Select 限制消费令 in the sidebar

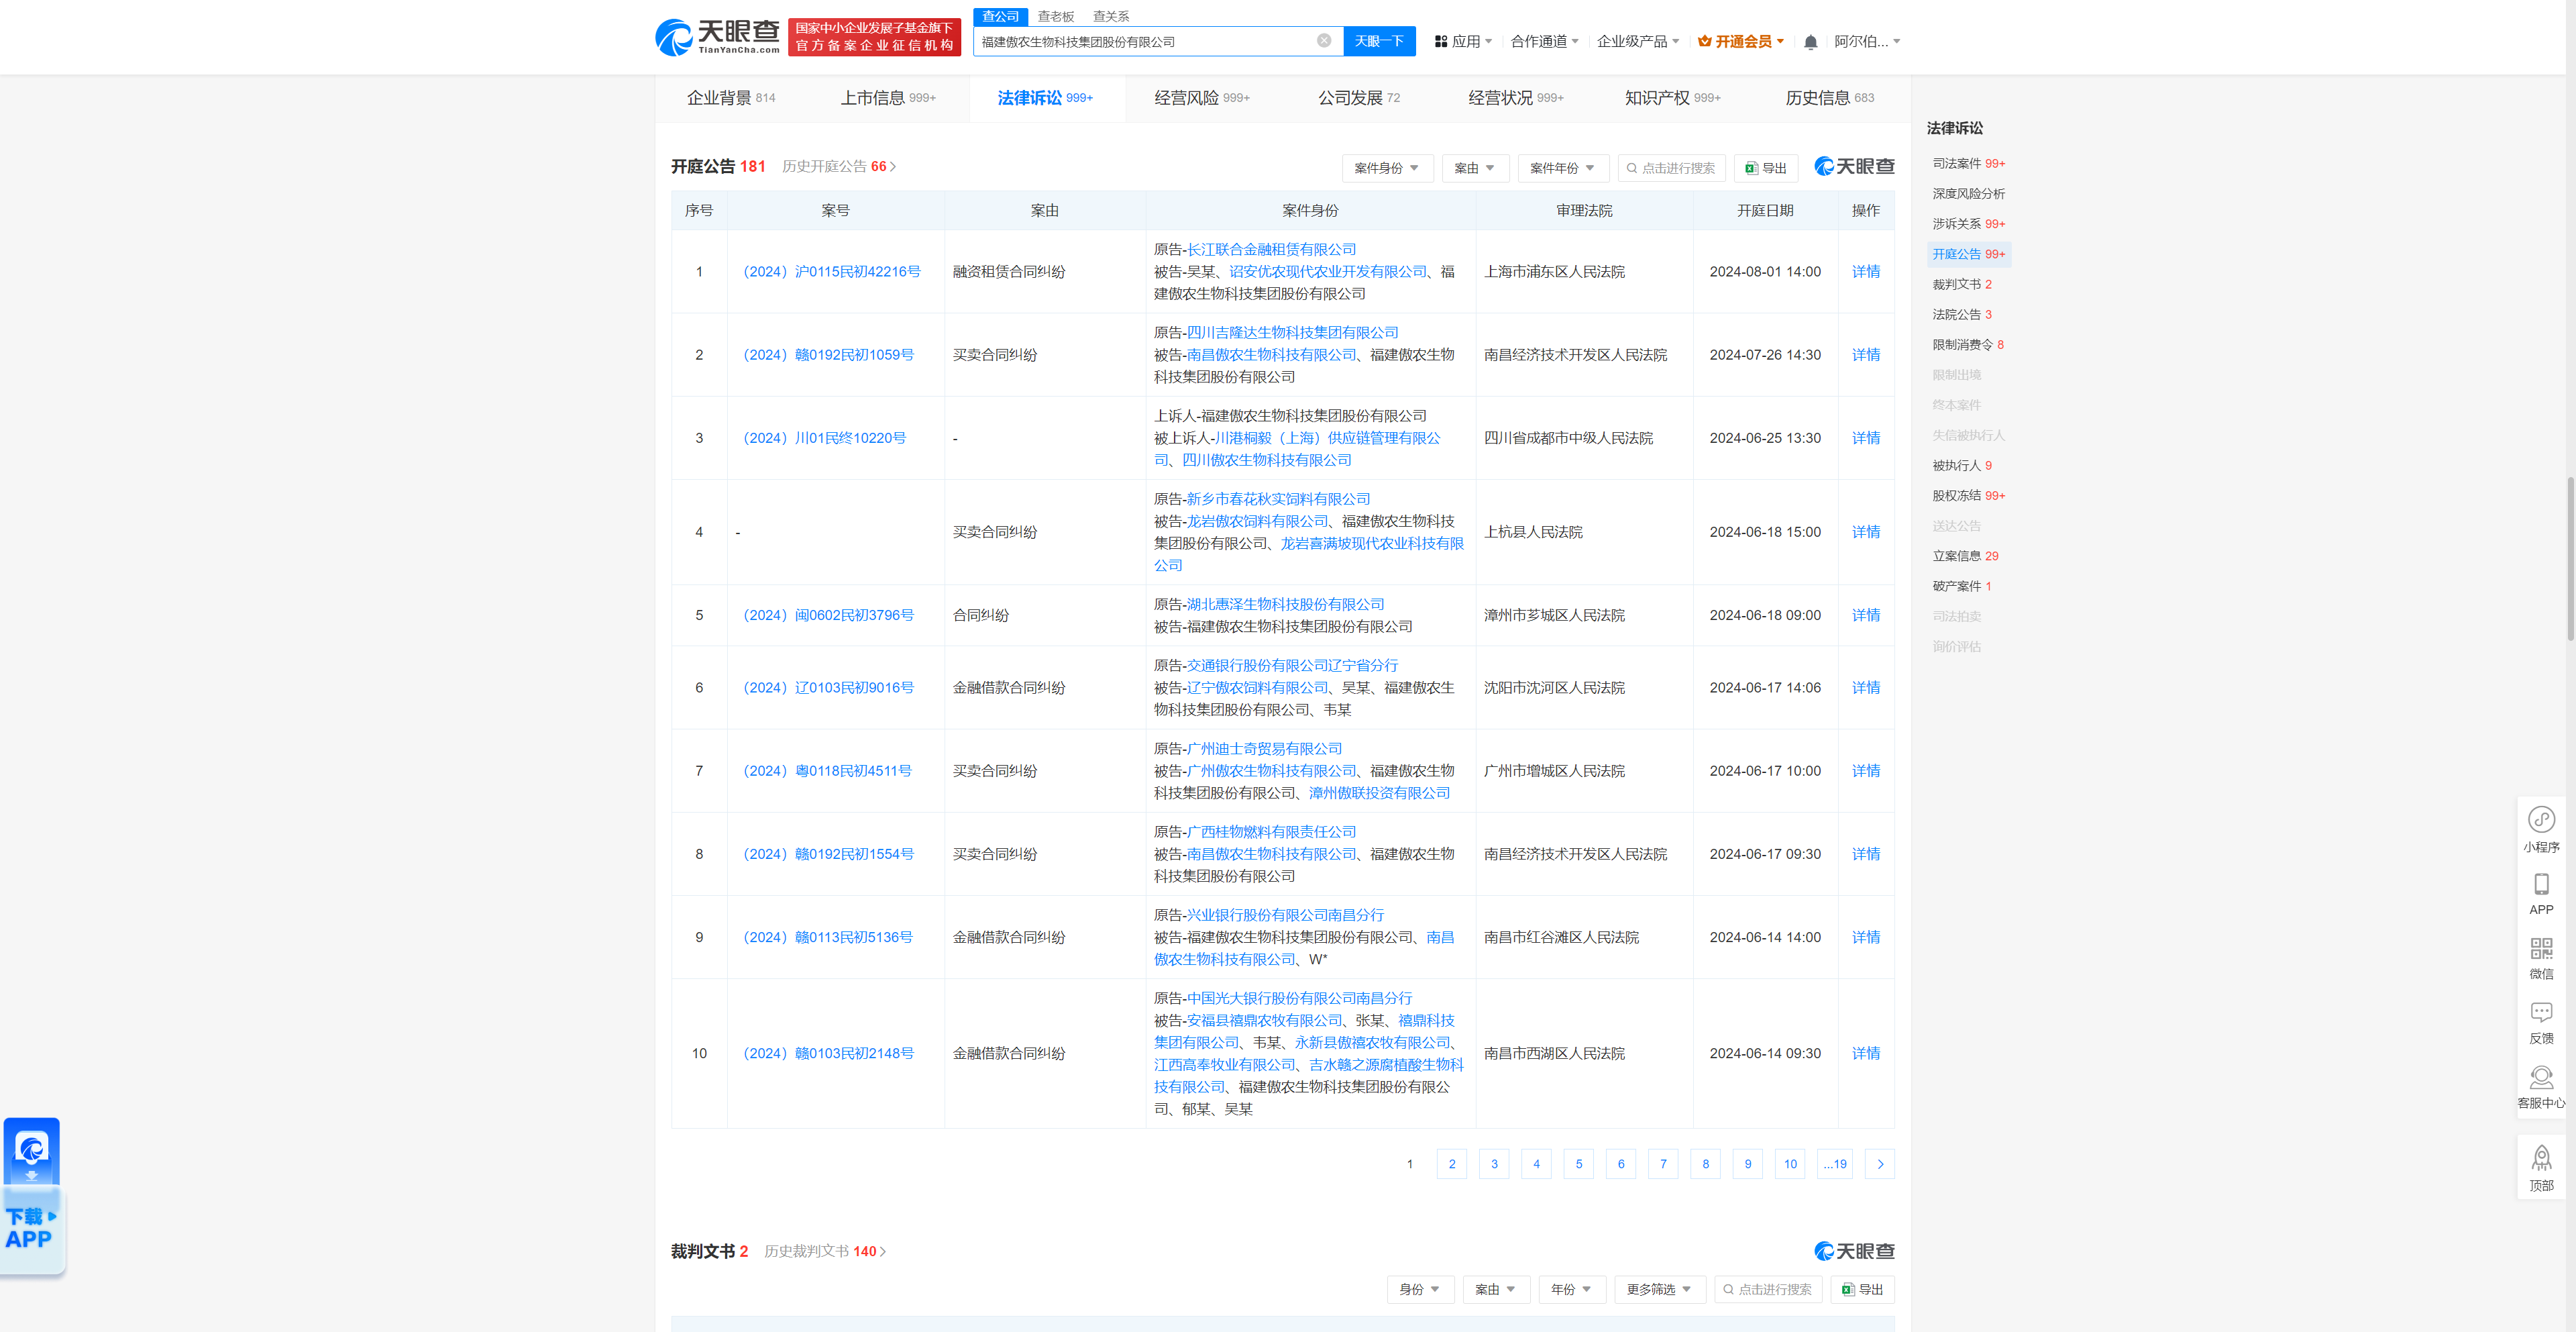point(1967,344)
